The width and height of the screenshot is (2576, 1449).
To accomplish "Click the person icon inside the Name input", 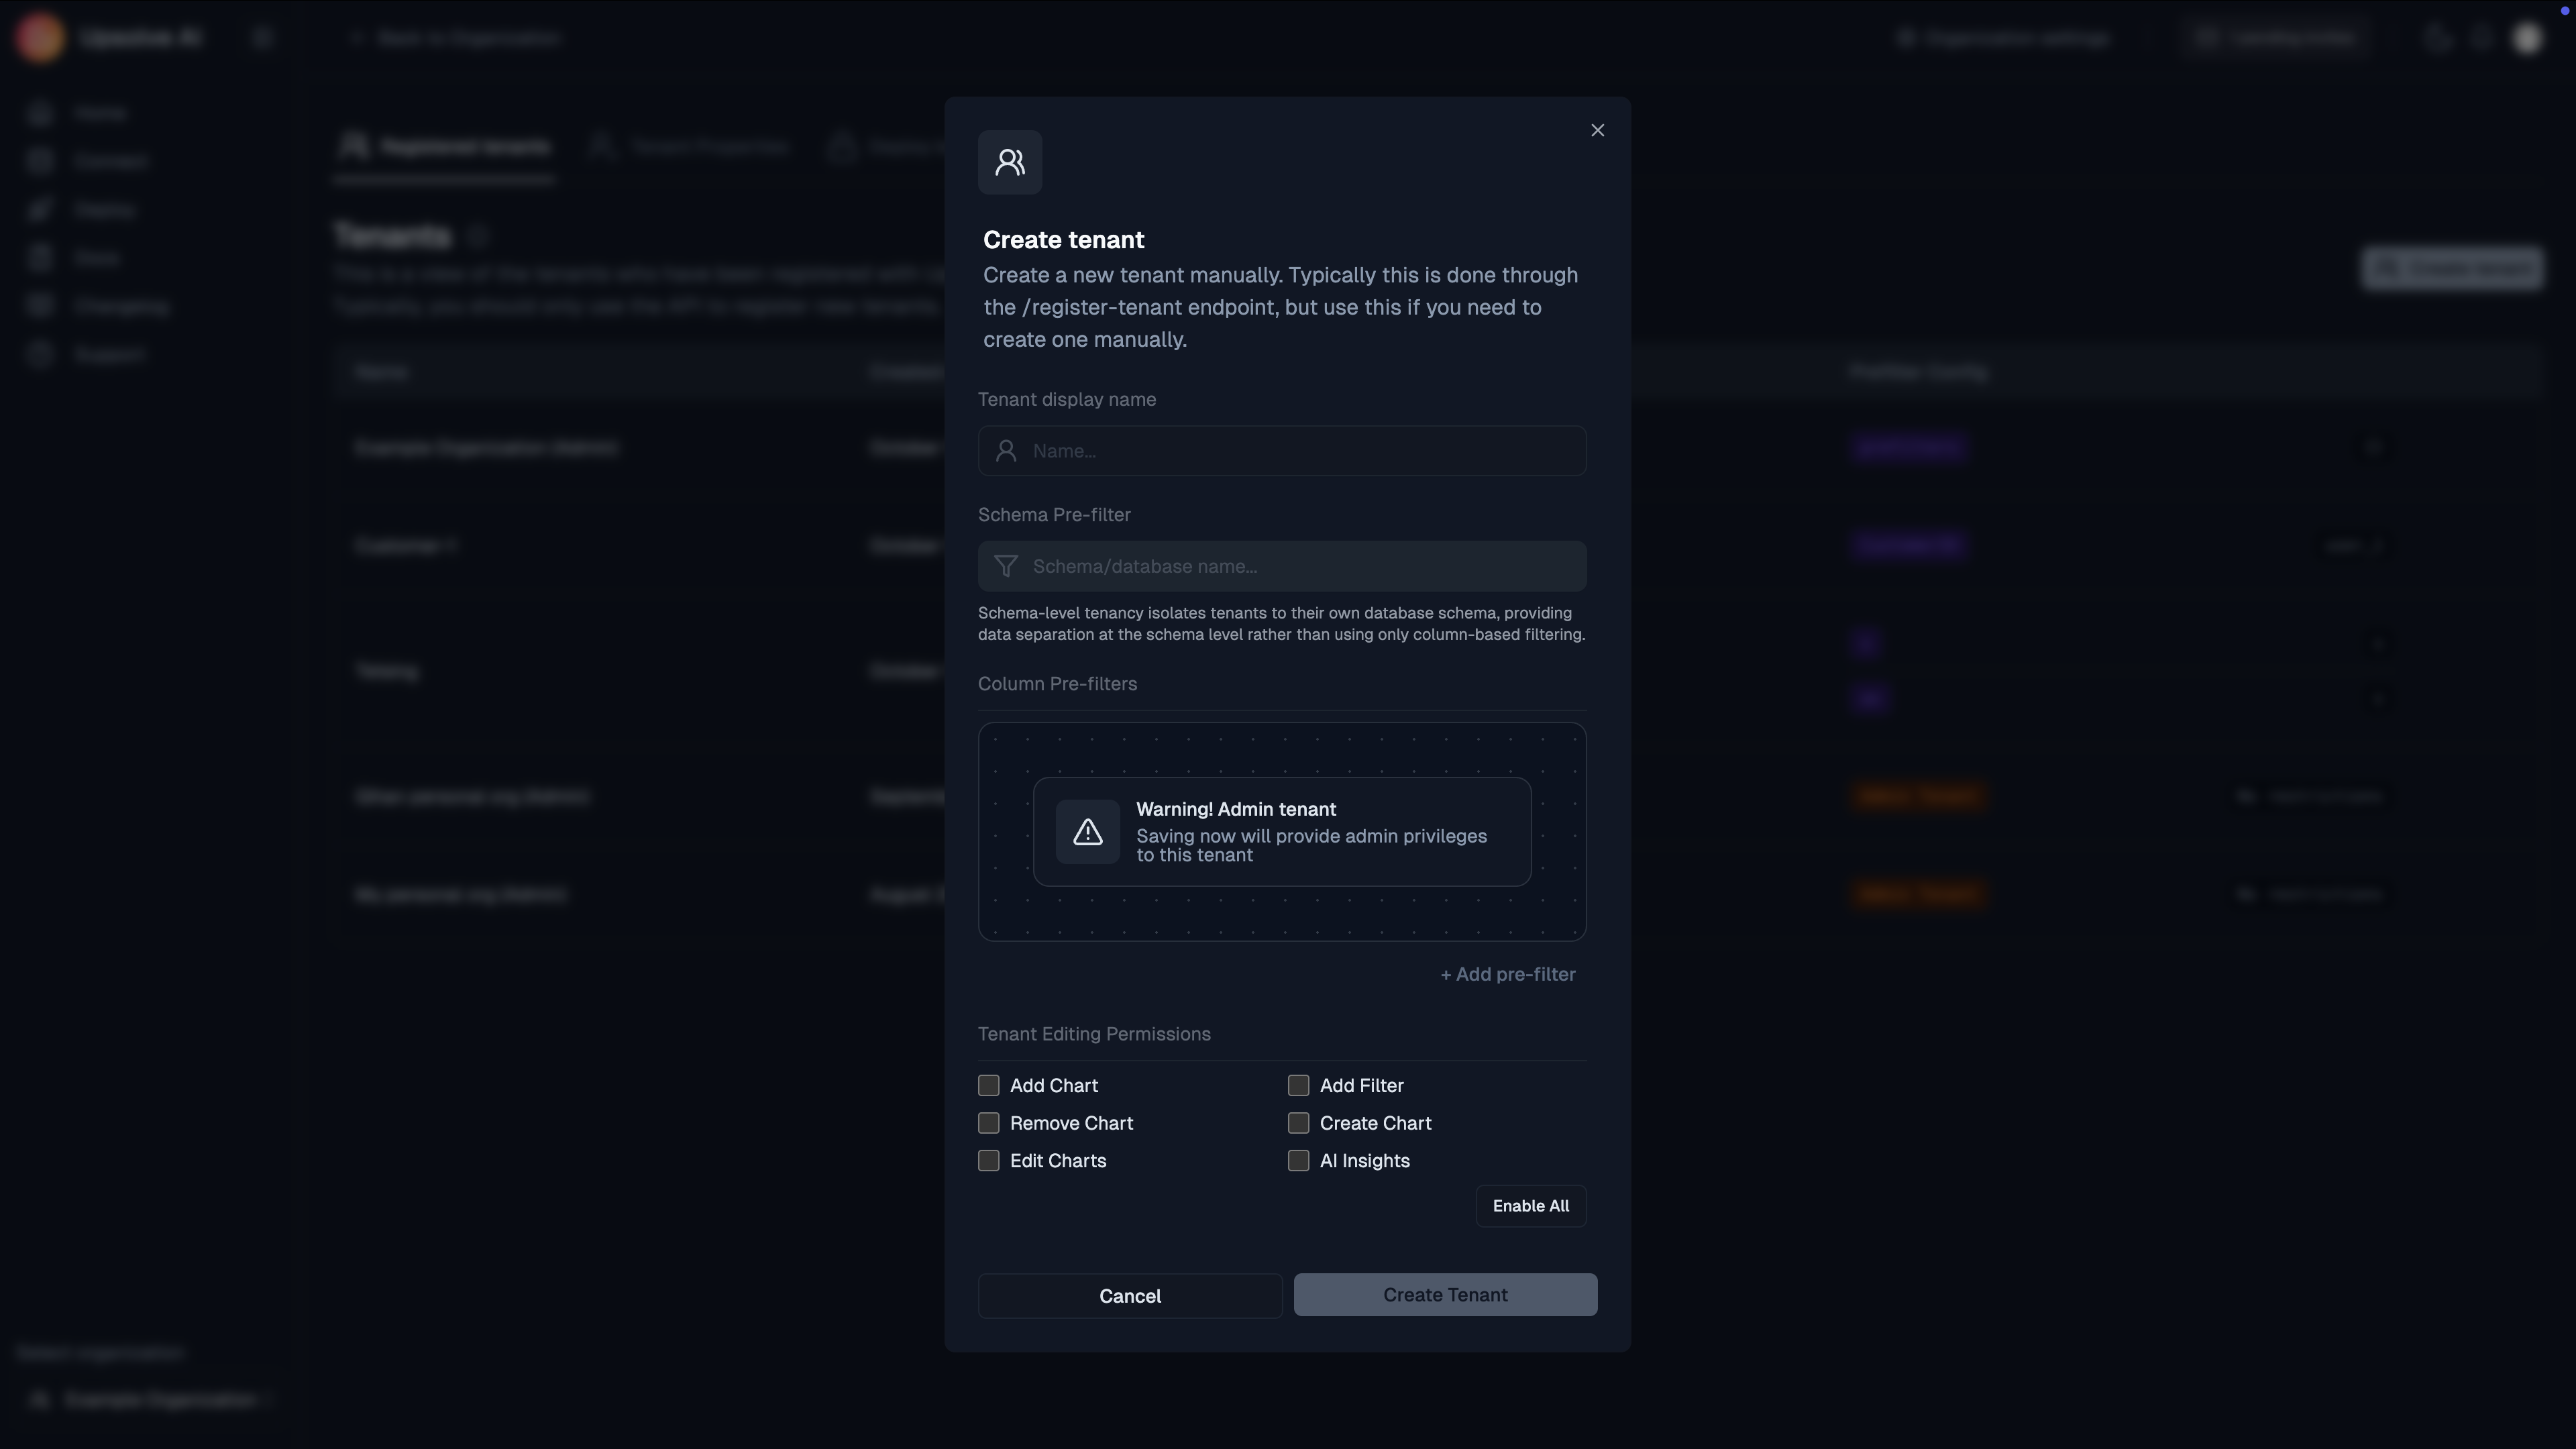I will click(x=1007, y=451).
